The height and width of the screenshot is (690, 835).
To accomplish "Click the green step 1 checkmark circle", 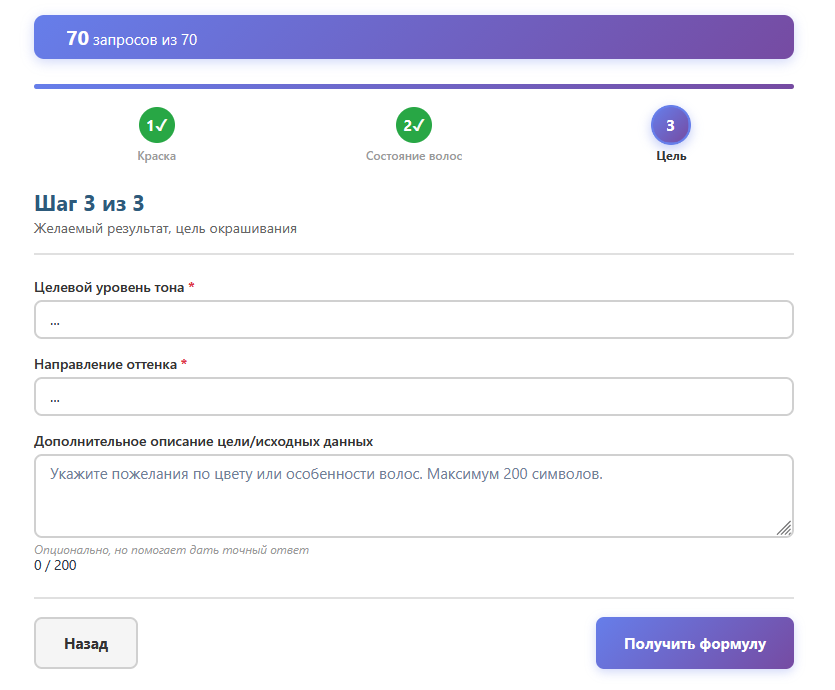I will pos(157,125).
